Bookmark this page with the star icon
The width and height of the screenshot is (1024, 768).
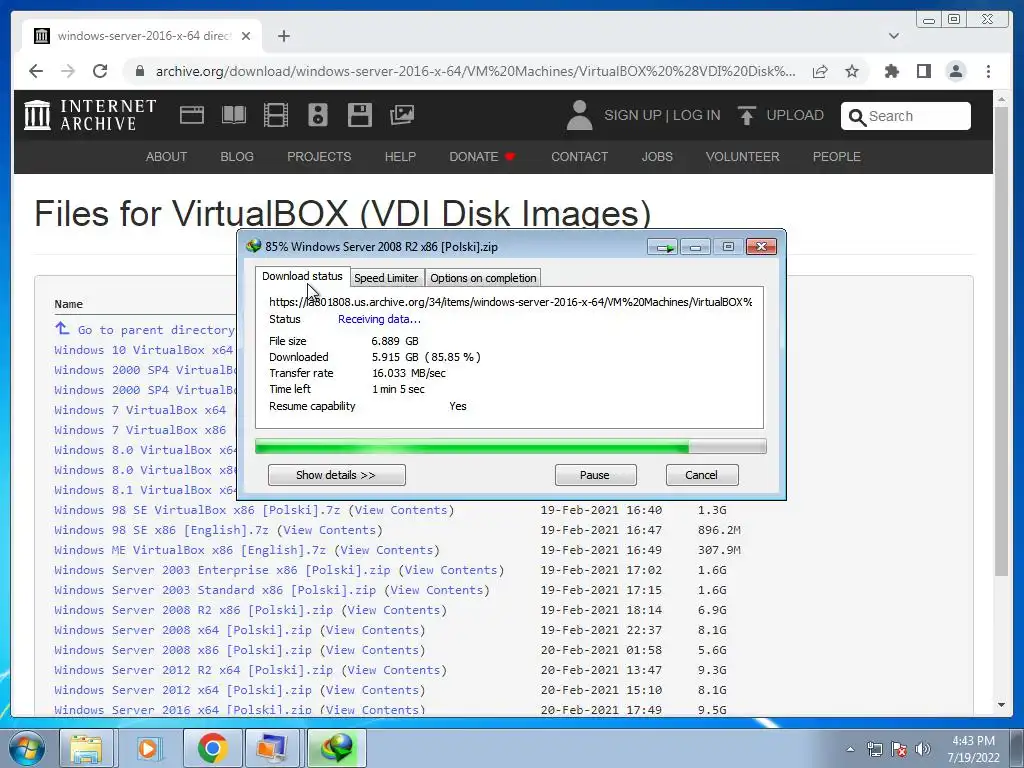[852, 71]
